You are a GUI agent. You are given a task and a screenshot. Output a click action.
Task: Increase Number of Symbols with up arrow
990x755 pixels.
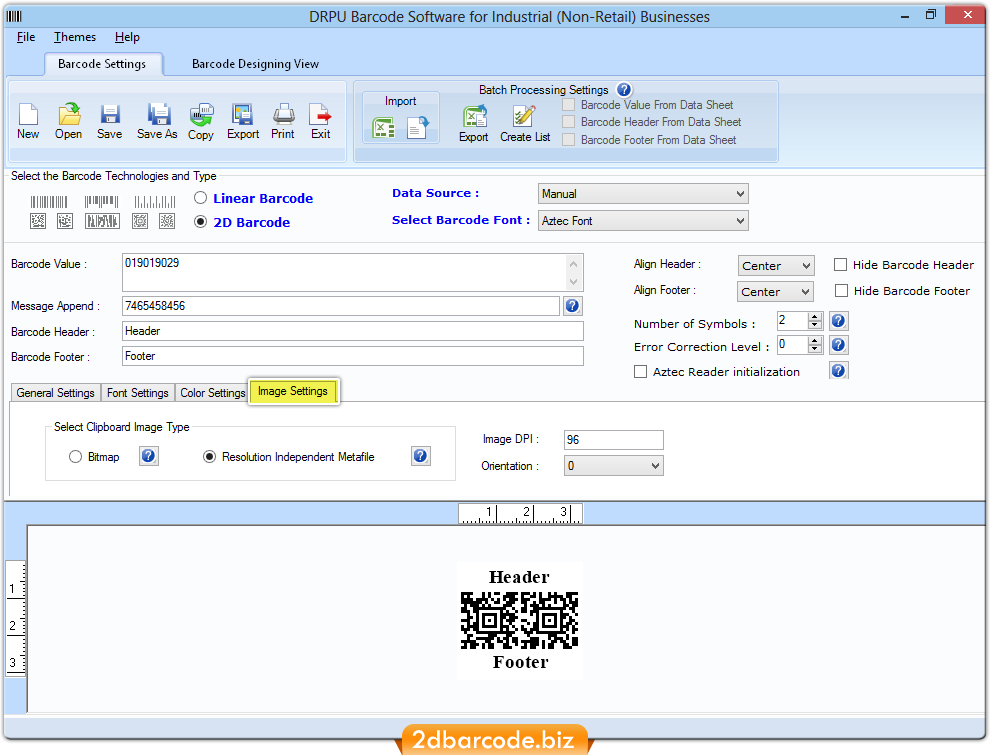point(815,316)
